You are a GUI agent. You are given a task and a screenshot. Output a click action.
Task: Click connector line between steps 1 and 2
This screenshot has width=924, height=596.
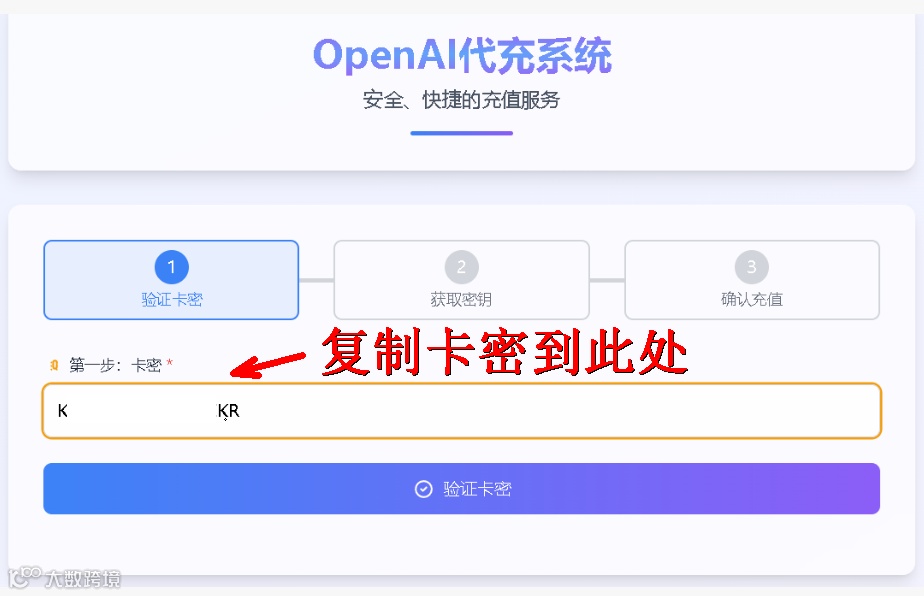(x=316, y=280)
